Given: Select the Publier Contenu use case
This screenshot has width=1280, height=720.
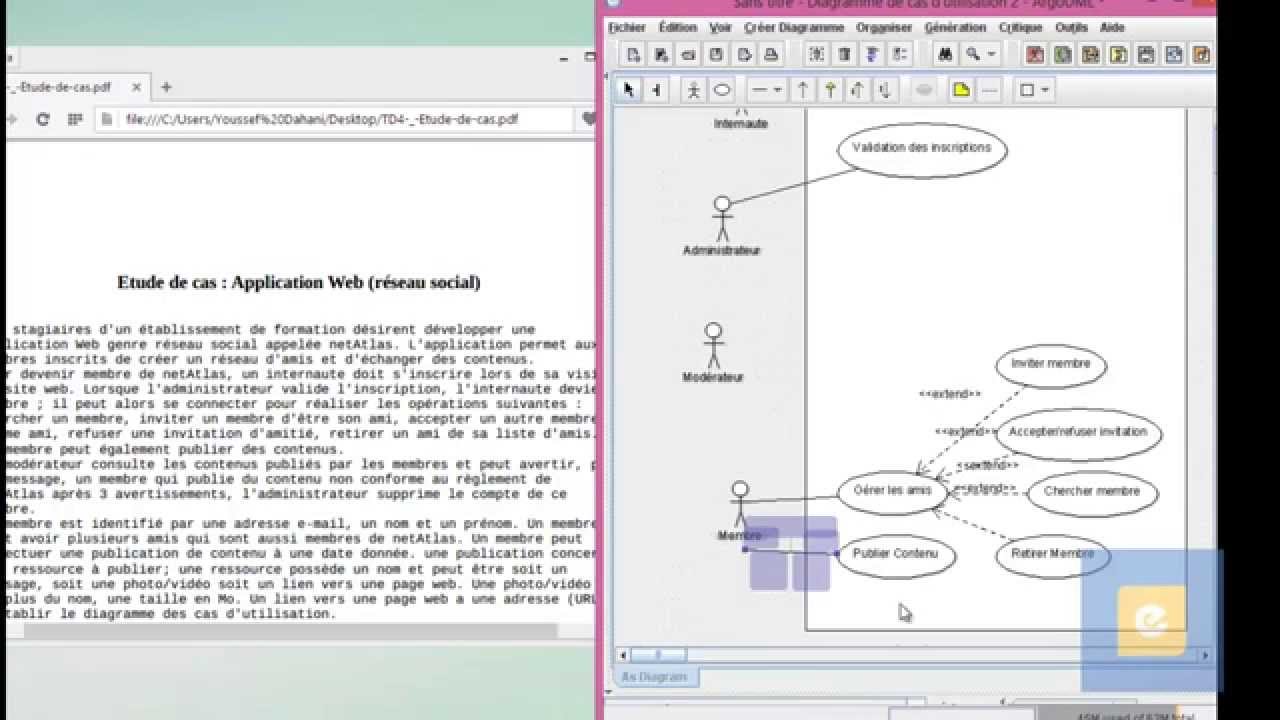Looking at the screenshot, I should [895, 555].
